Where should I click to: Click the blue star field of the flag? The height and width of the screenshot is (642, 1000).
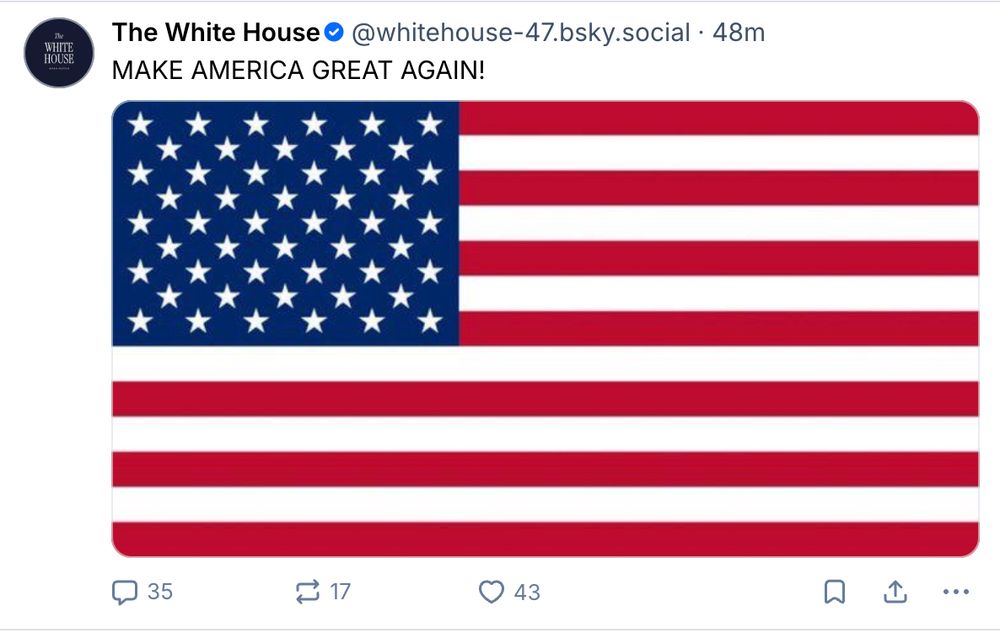tap(285, 222)
